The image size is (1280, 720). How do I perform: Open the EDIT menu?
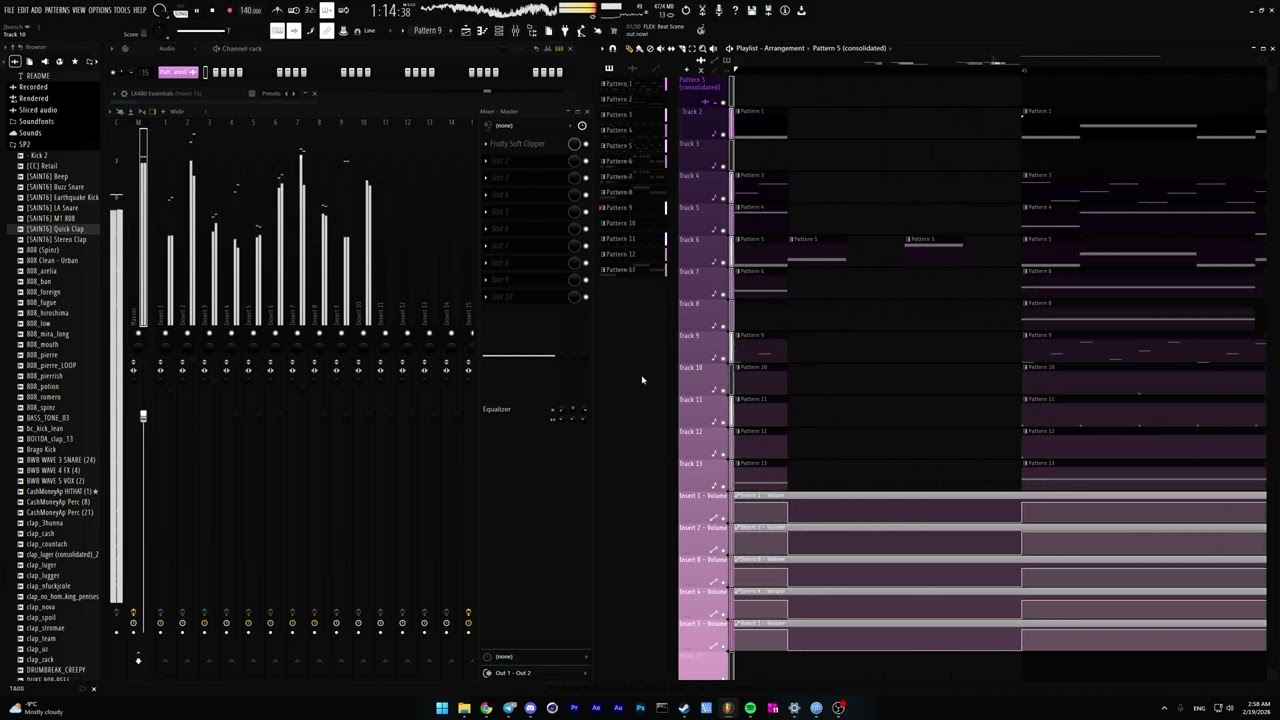pos(23,10)
